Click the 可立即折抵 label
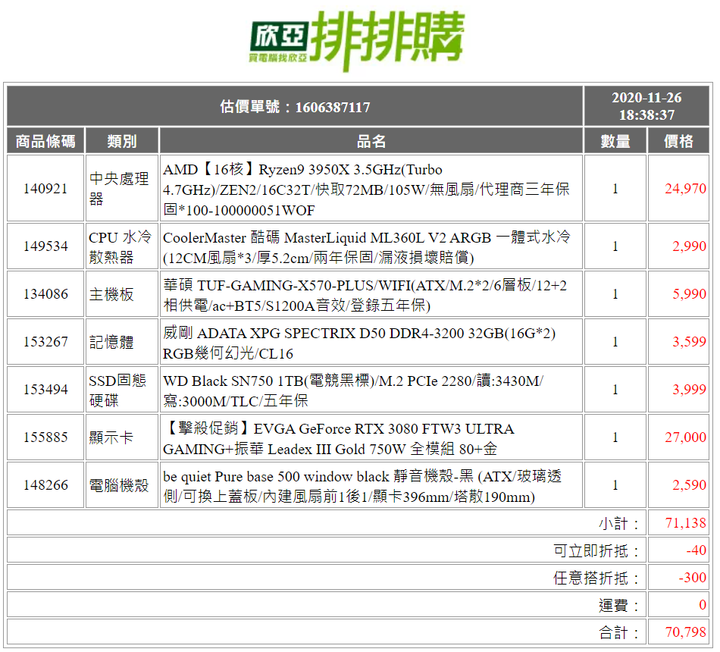 click(x=596, y=550)
